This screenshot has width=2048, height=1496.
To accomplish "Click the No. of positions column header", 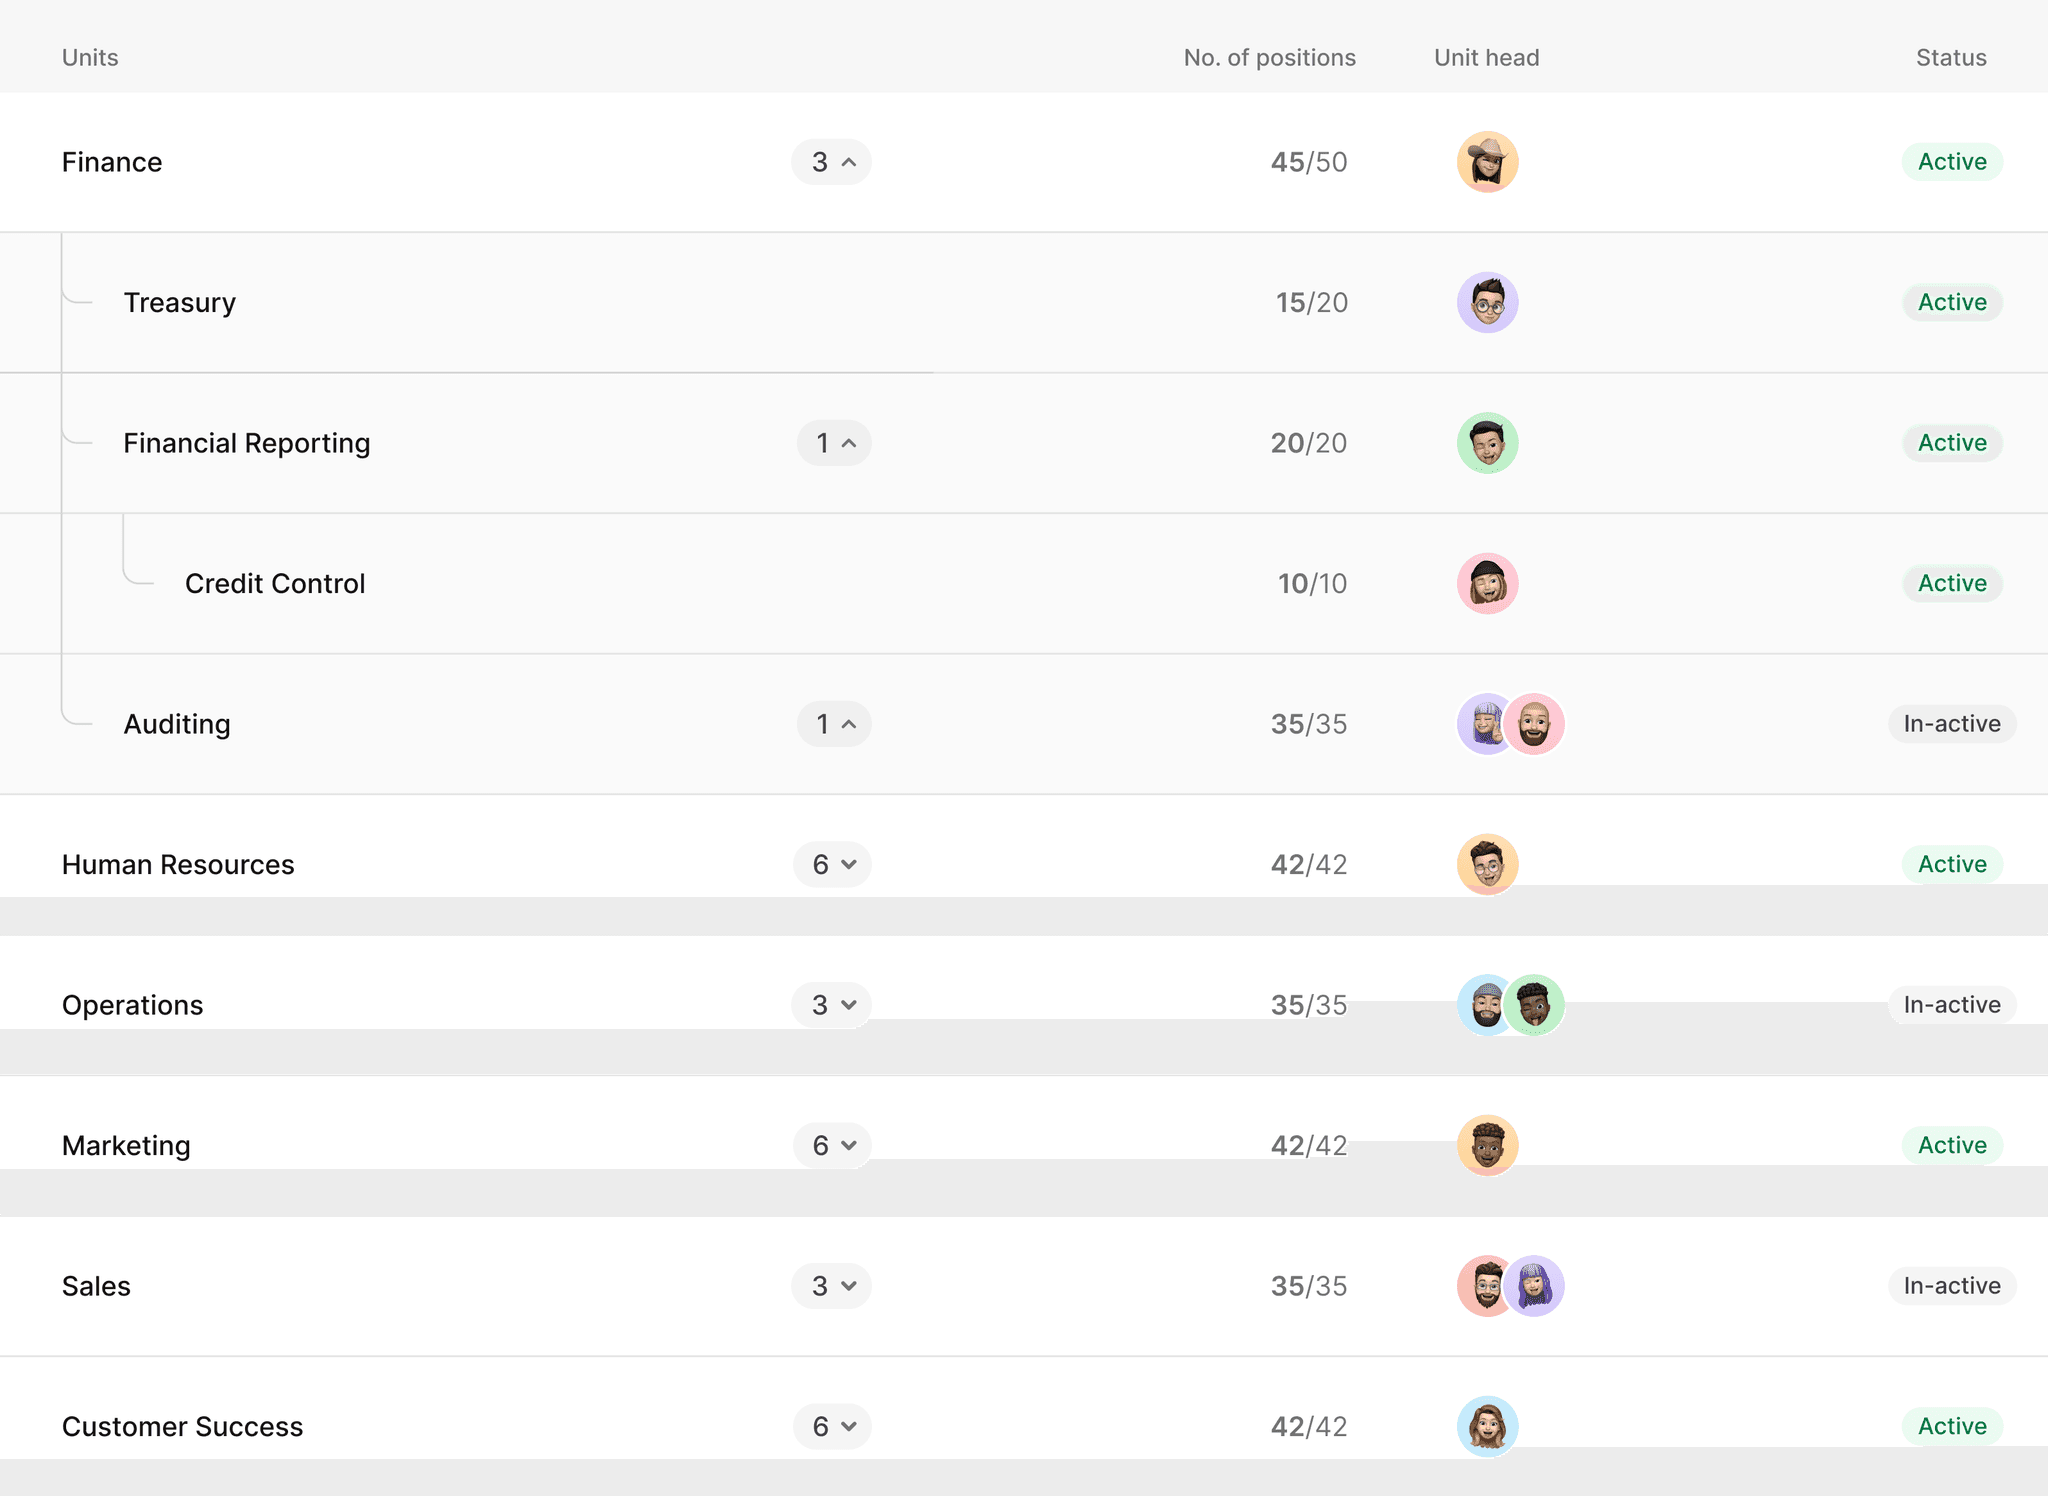I will pyautogui.click(x=1269, y=57).
